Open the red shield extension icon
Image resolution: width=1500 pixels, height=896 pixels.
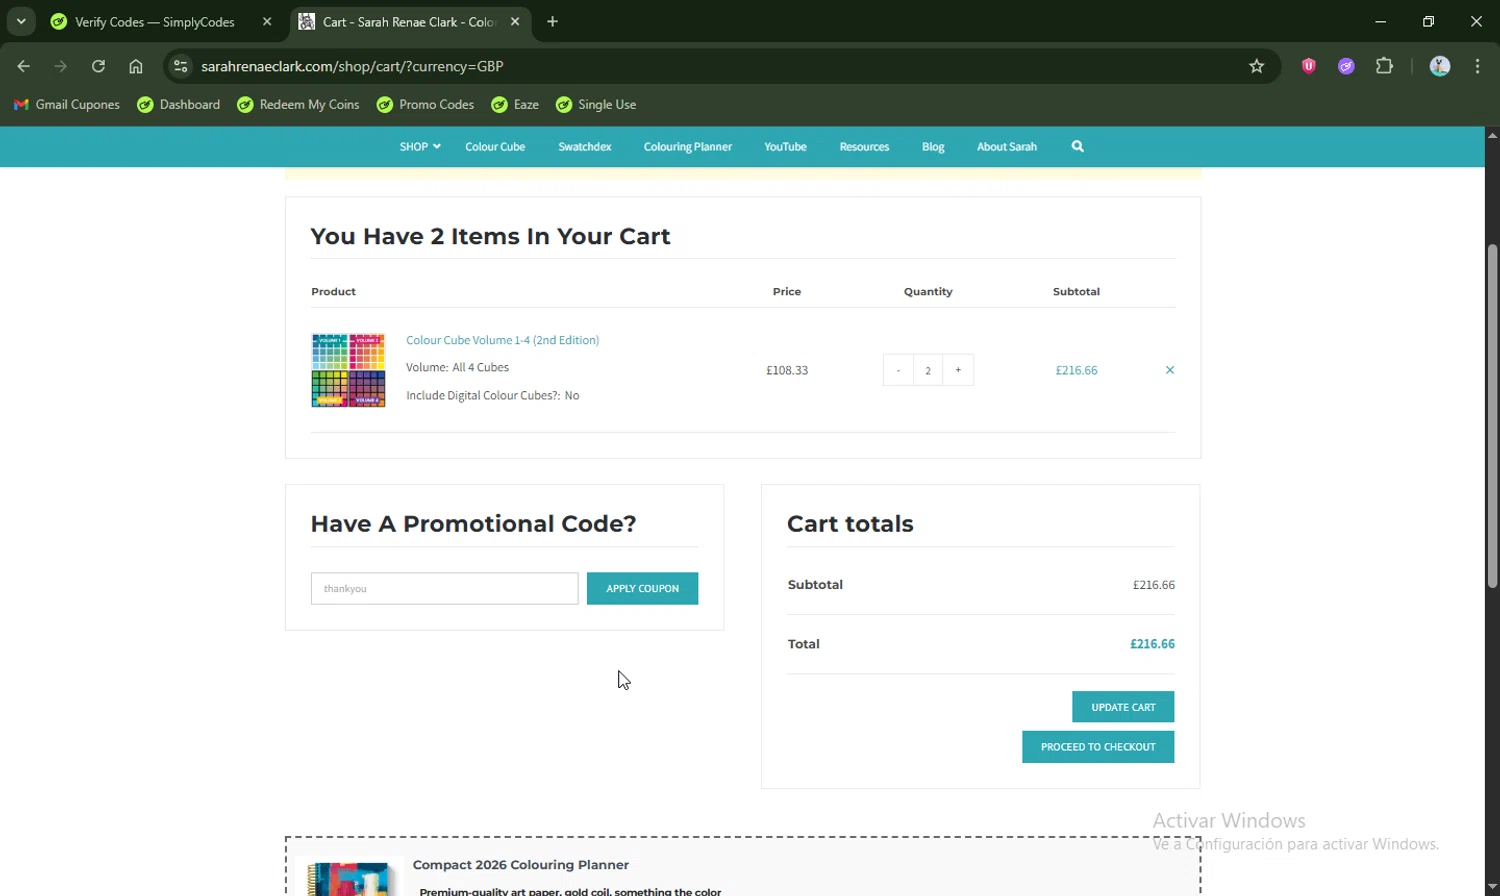[x=1308, y=66]
